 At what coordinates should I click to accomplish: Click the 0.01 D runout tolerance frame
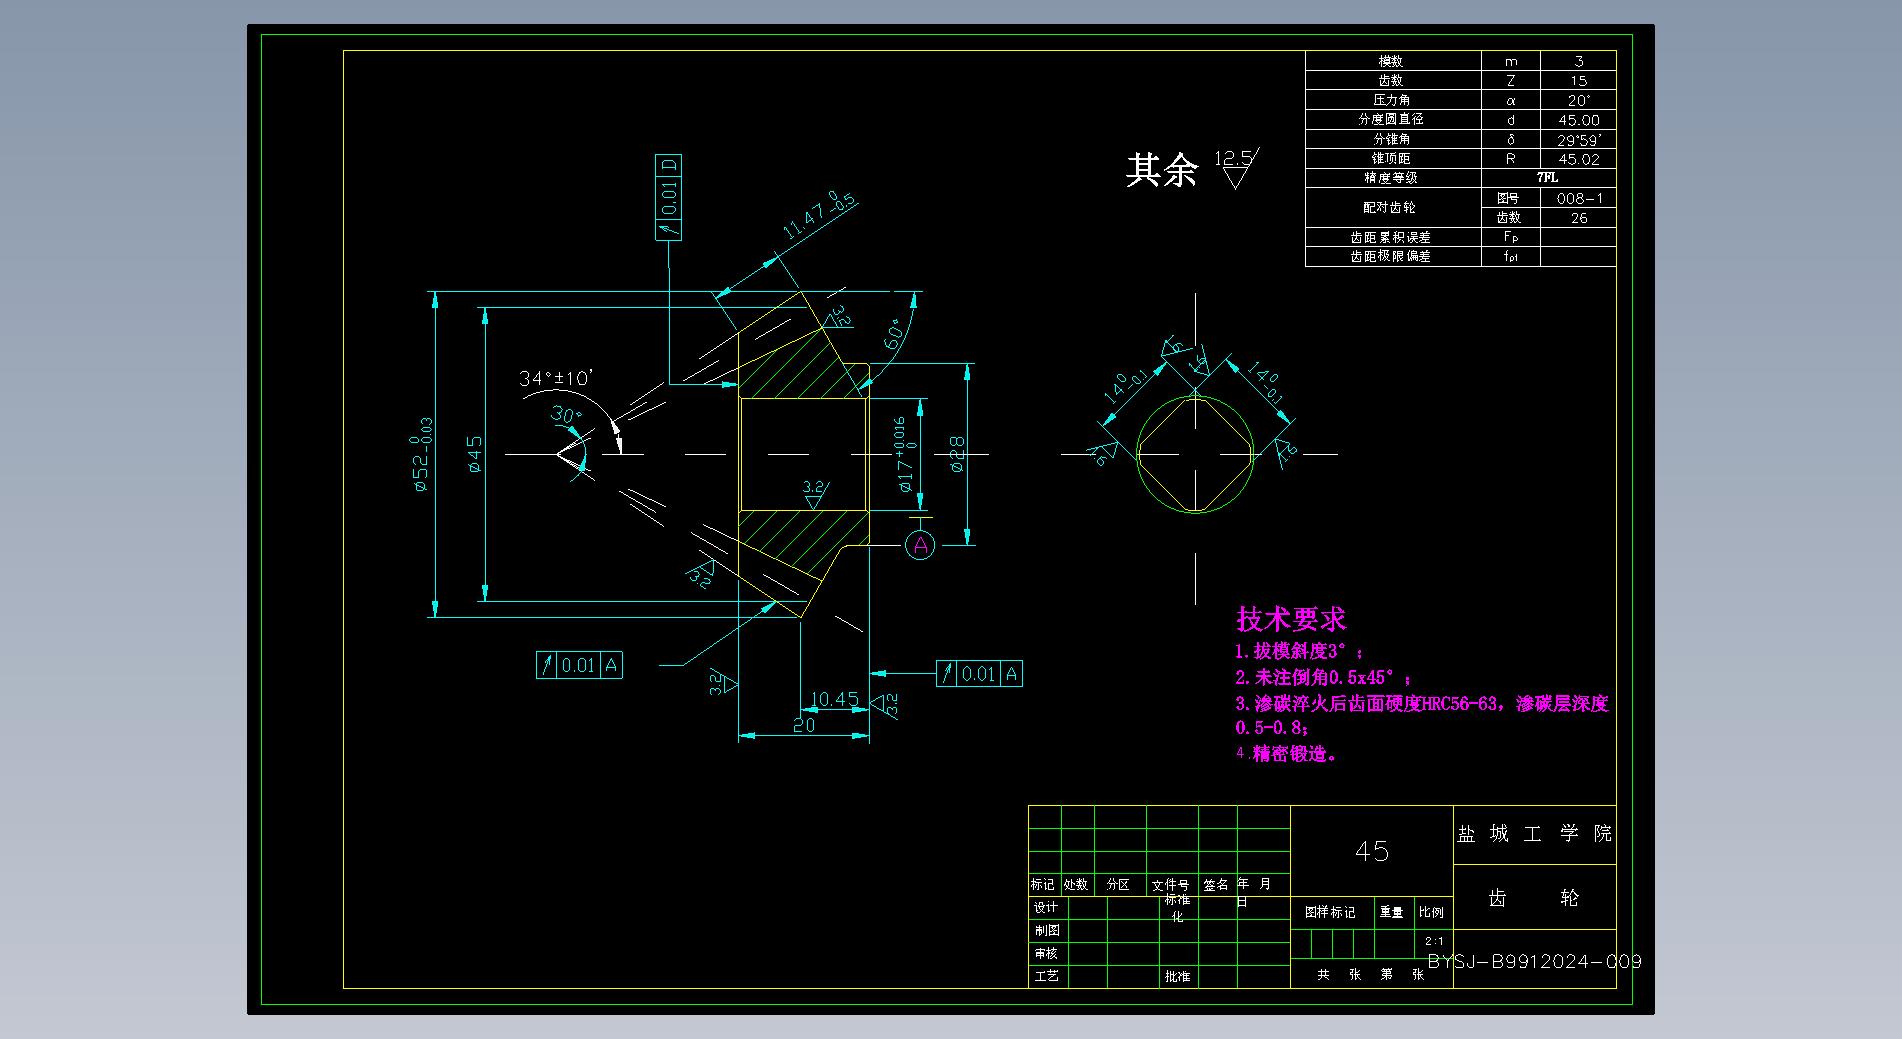[x=669, y=197]
